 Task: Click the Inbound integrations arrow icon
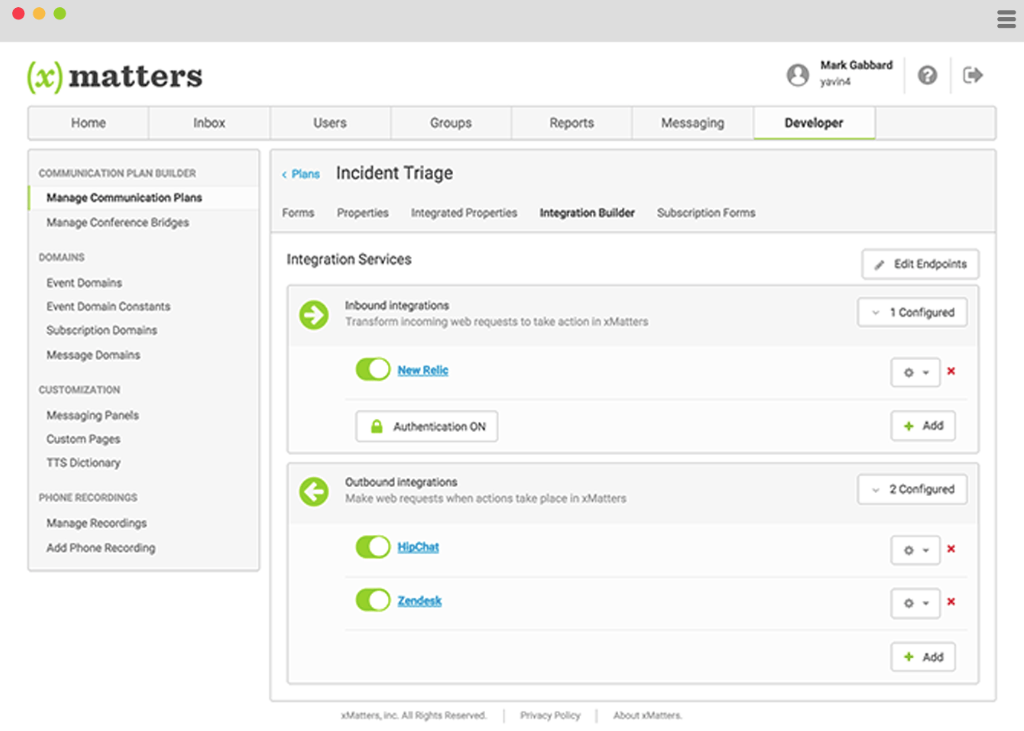click(314, 314)
